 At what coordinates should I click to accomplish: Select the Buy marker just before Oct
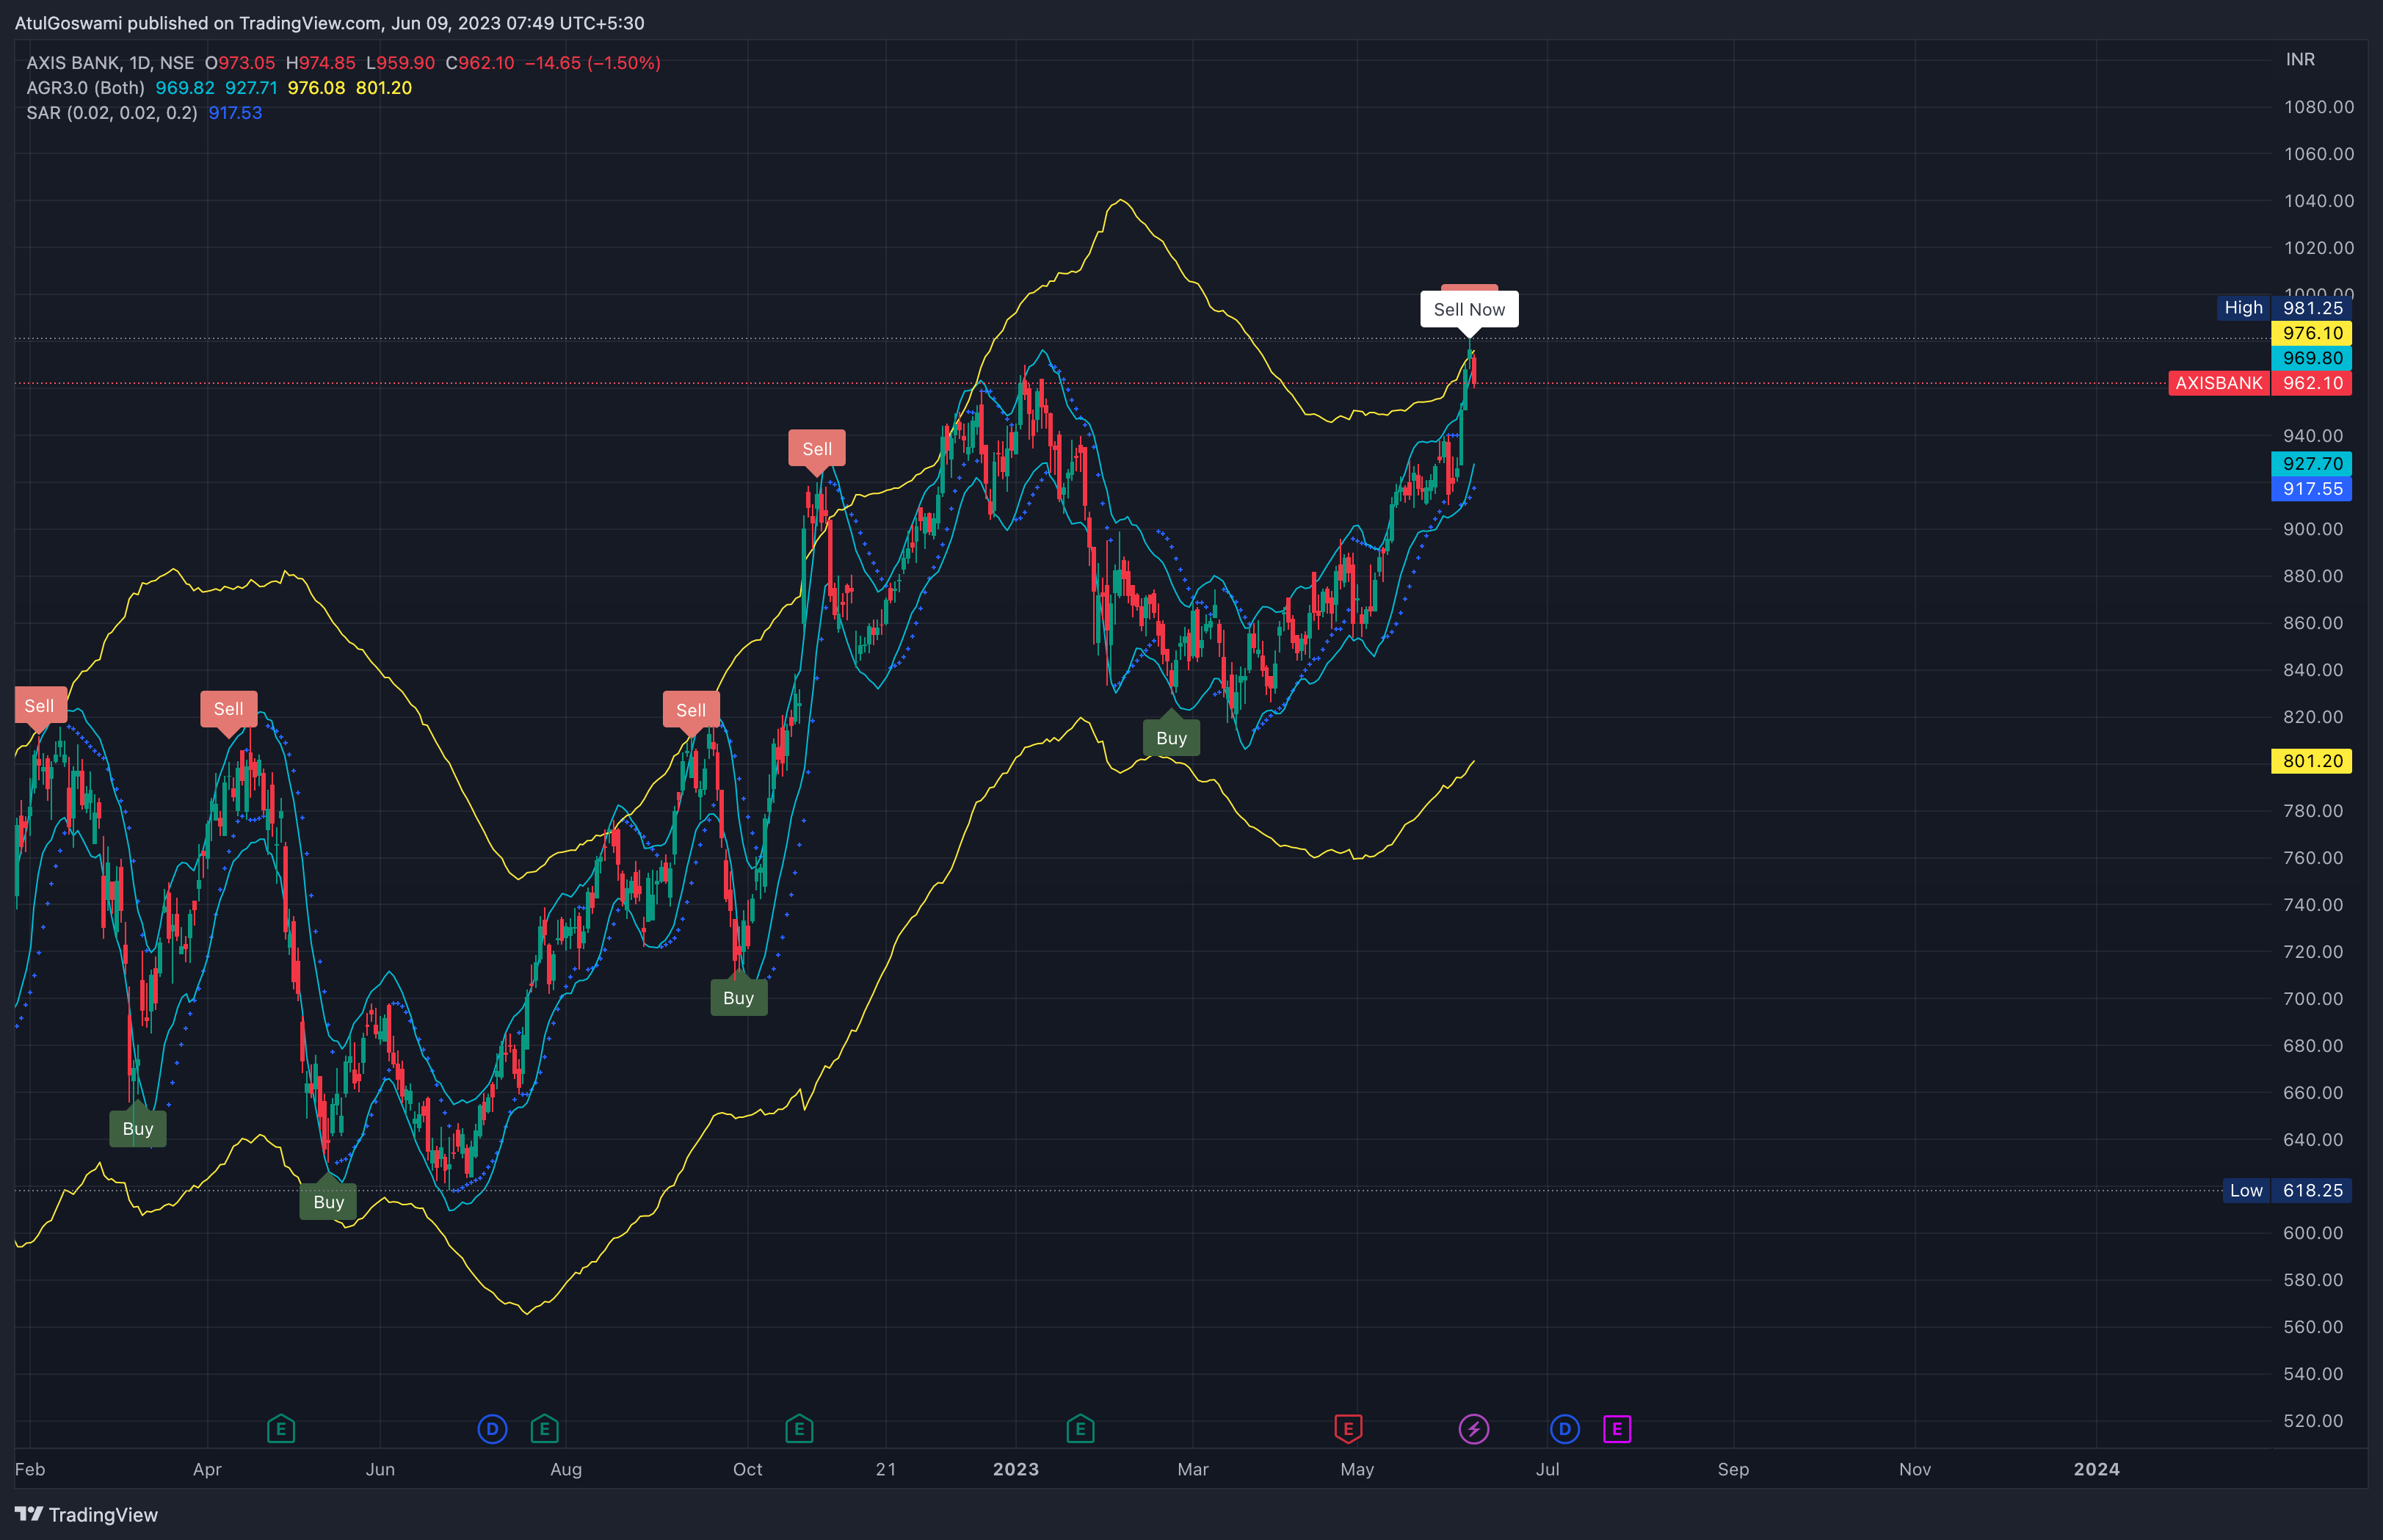739,997
